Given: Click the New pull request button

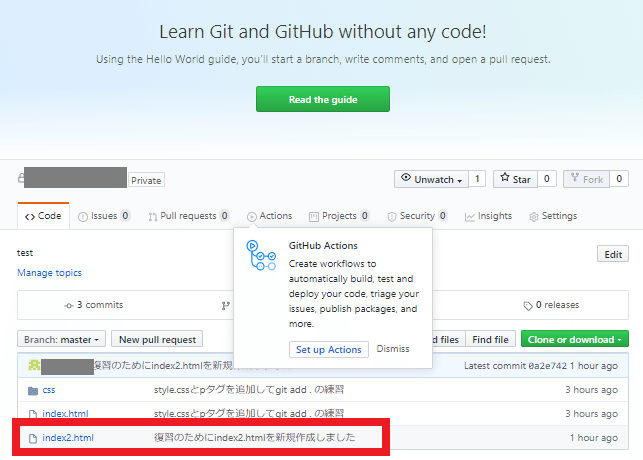Looking at the screenshot, I should [x=157, y=339].
